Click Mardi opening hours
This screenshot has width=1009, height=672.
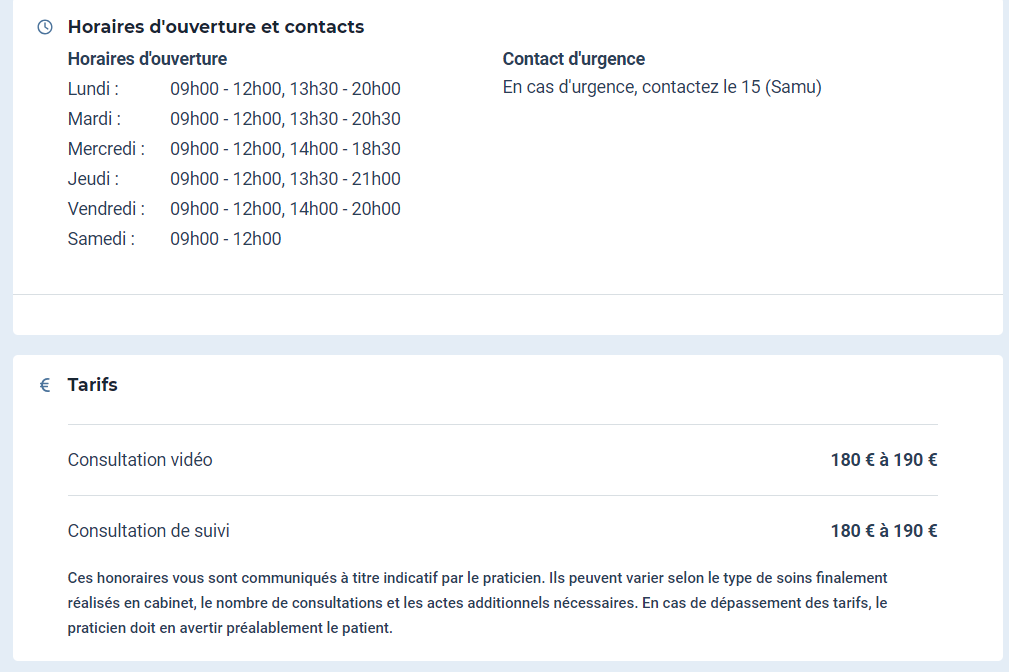click(x=285, y=119)
